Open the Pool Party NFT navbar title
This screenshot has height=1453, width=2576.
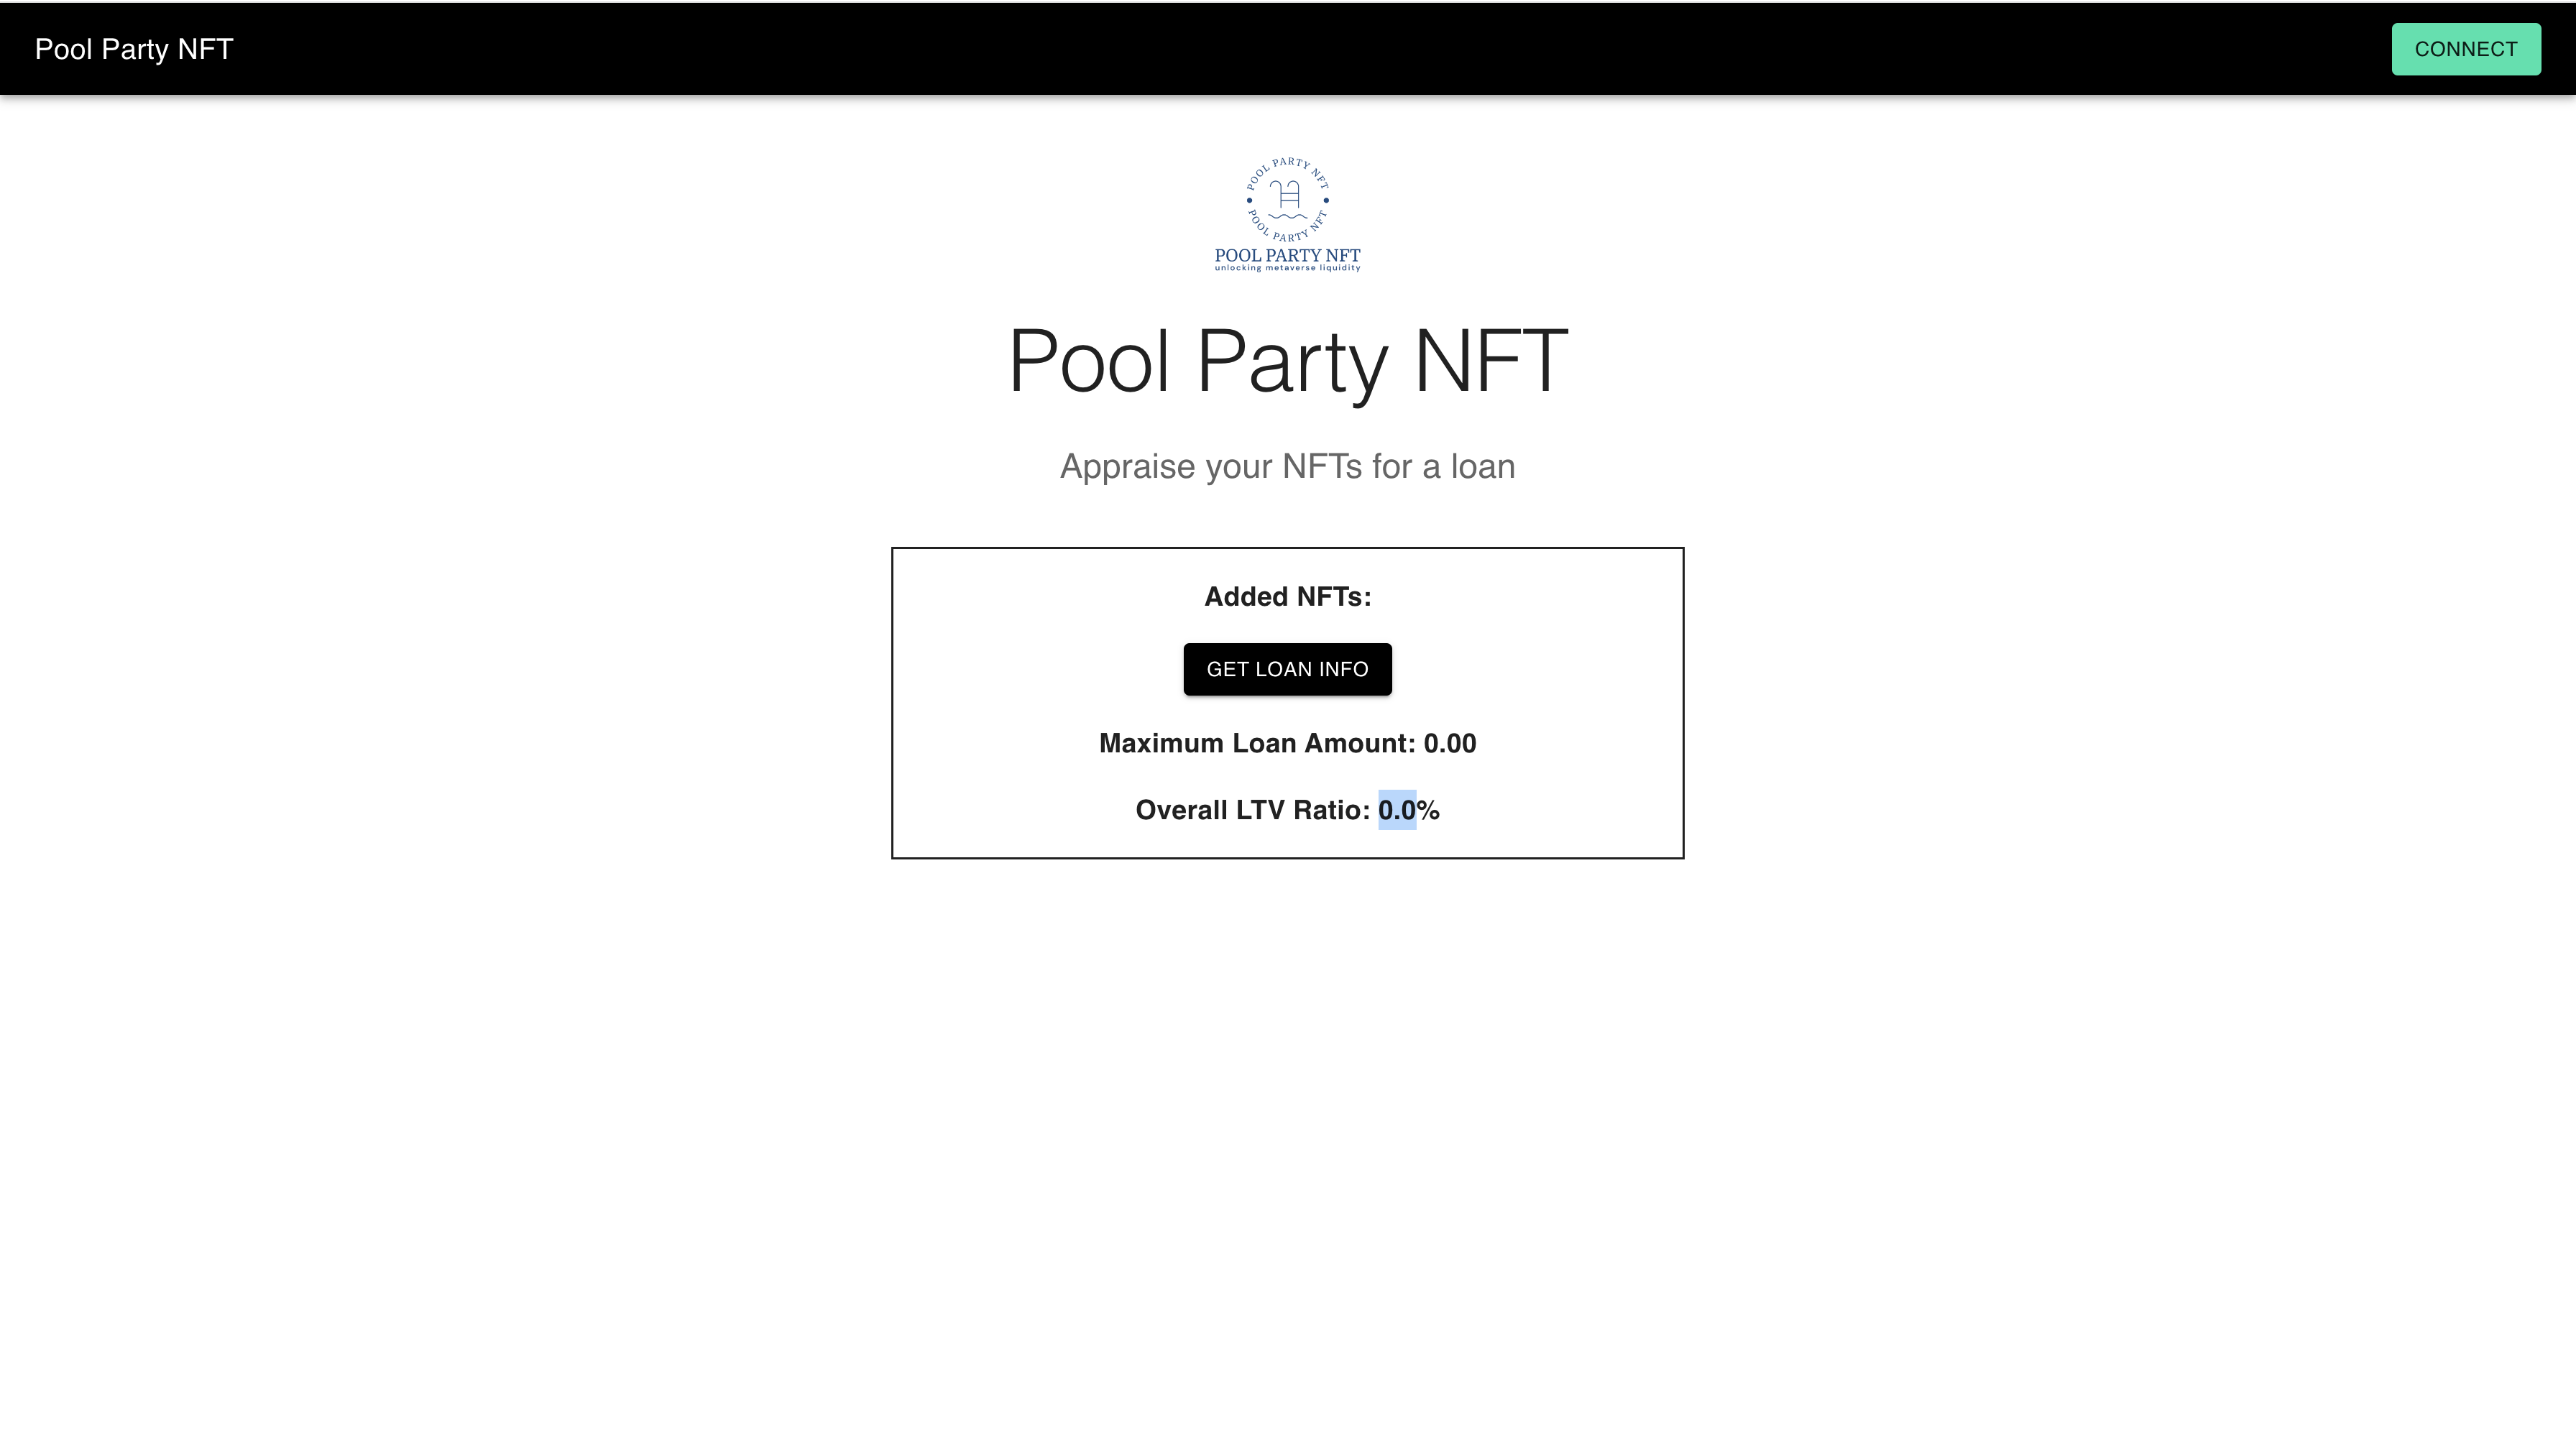[x=134, y=49]
